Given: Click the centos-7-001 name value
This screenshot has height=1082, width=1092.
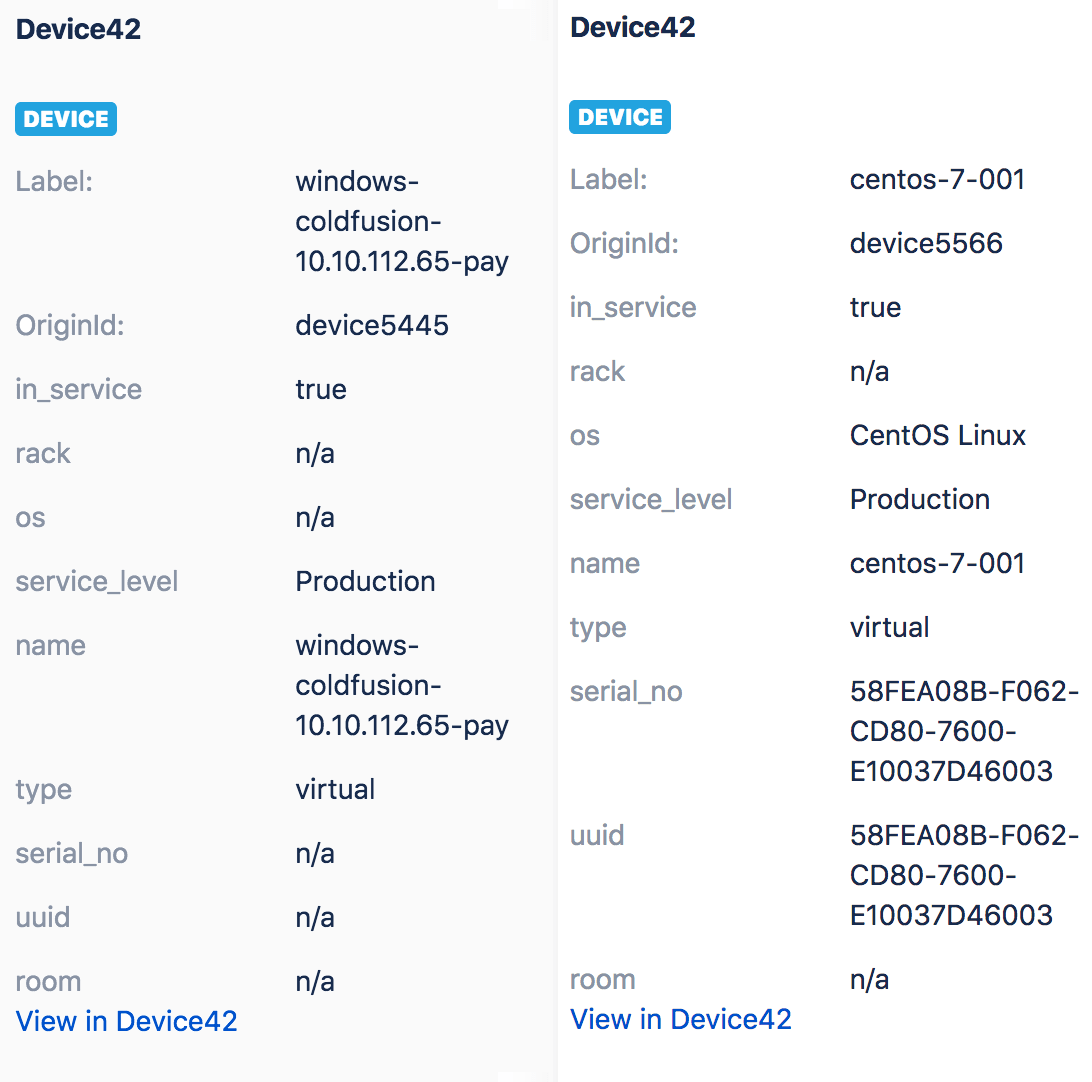Looking at the screenshot, I should pos(936,563).
